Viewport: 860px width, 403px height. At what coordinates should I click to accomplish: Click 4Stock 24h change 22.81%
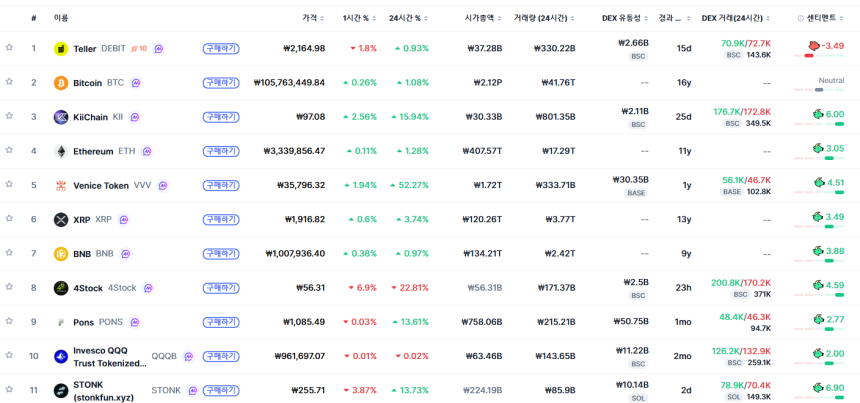pos(410,288)
